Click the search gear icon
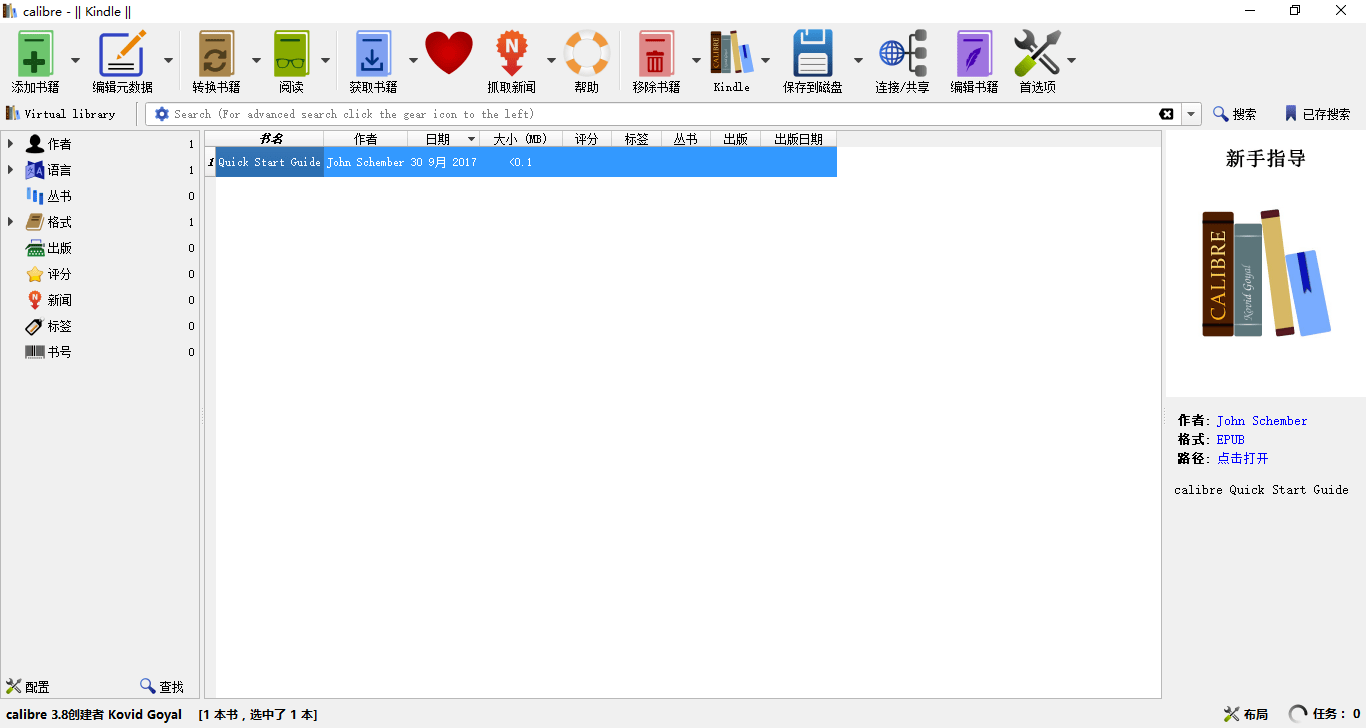 click(162, 114)
